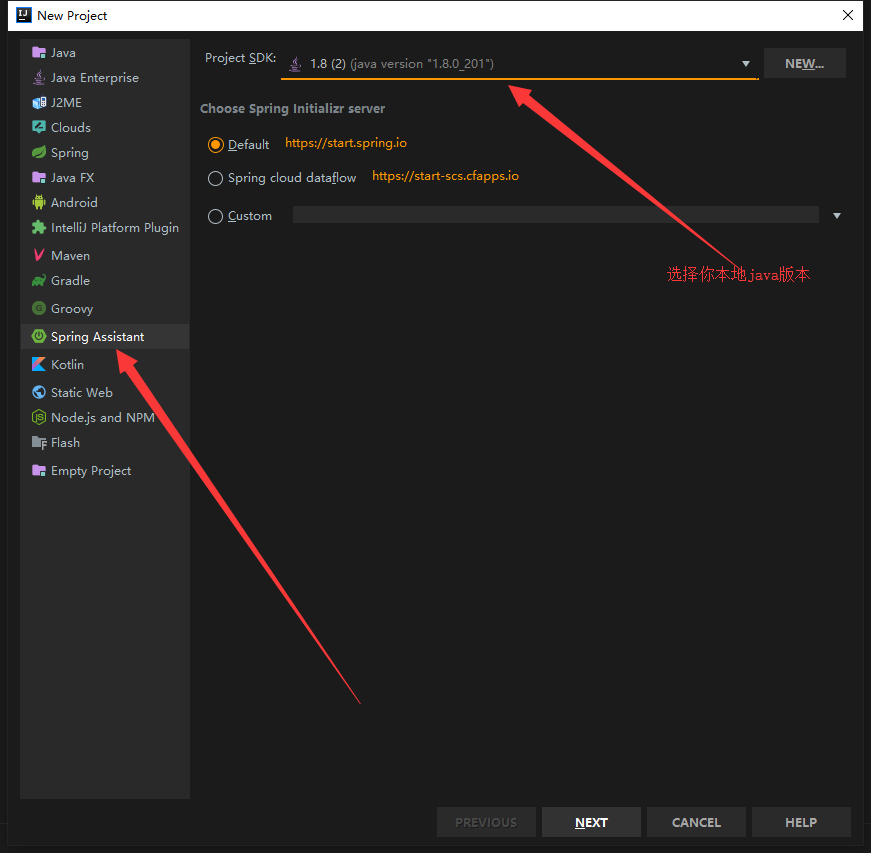Select the Custom server radio button
Viewport: 871px width, 853px height.
tap(216, 216)
